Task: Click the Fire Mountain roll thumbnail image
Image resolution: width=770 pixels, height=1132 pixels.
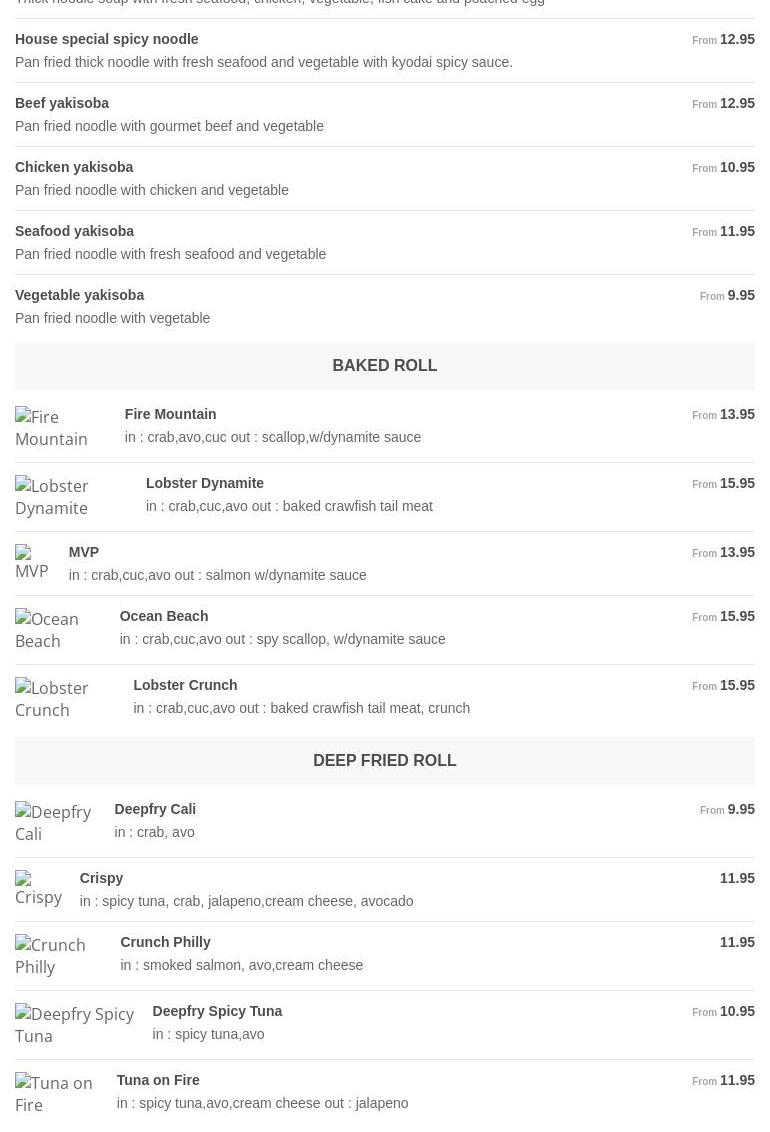Action: (x=52, y=428)
